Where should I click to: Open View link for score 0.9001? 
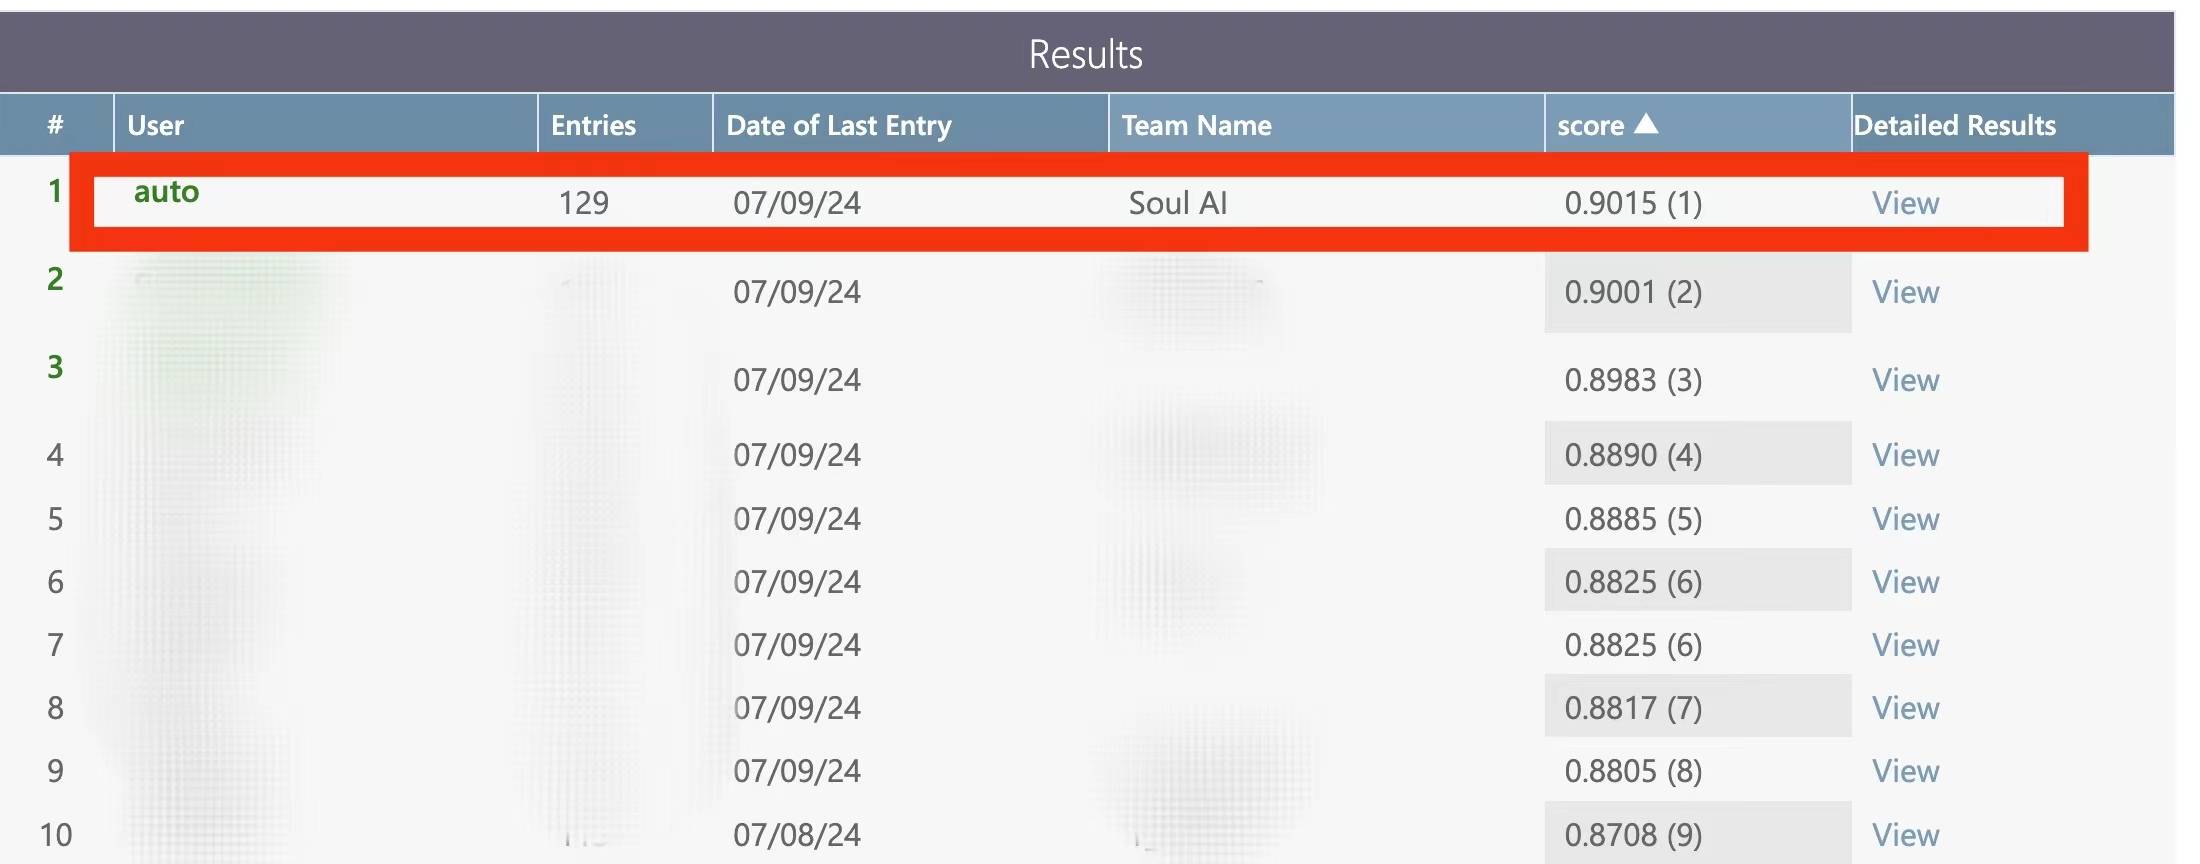click(1905, 292)
